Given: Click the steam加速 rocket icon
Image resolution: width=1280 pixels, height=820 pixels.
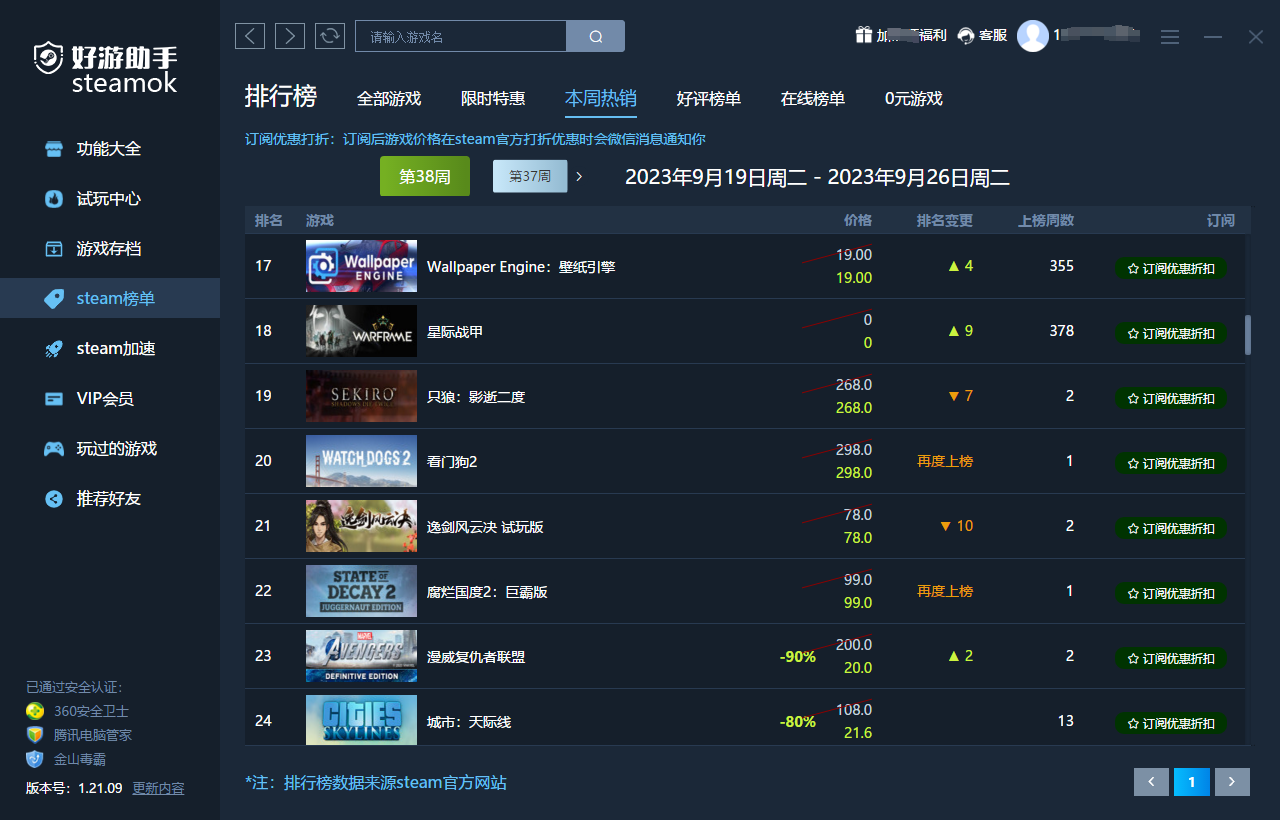Looking at the screenshot, I should [x=54, y=349].
